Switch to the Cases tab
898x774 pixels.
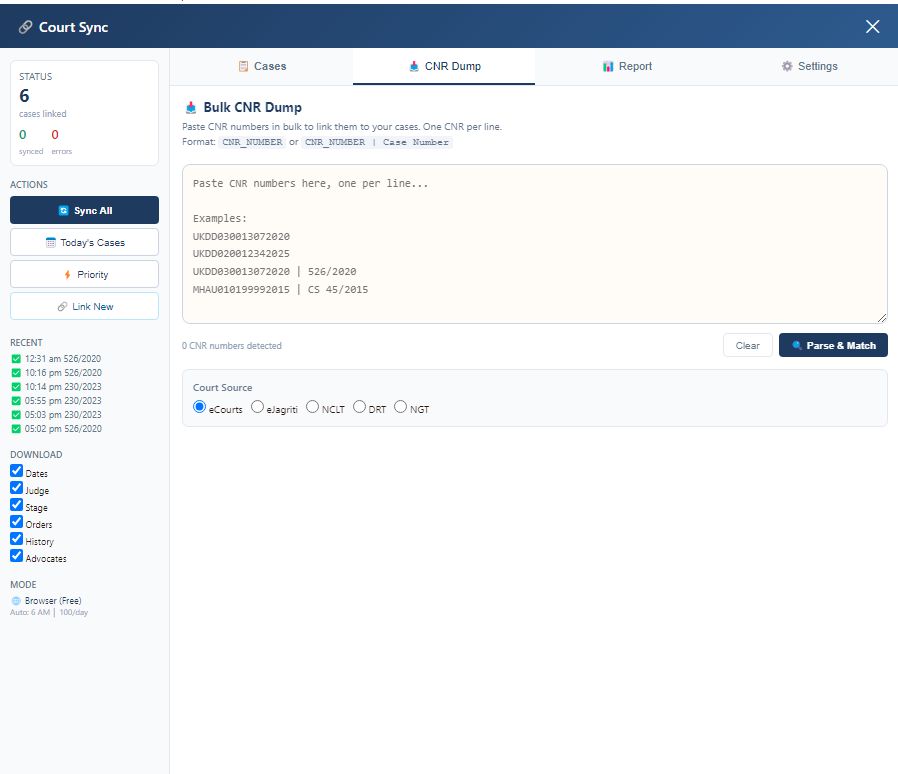click(x=262, y=66)
